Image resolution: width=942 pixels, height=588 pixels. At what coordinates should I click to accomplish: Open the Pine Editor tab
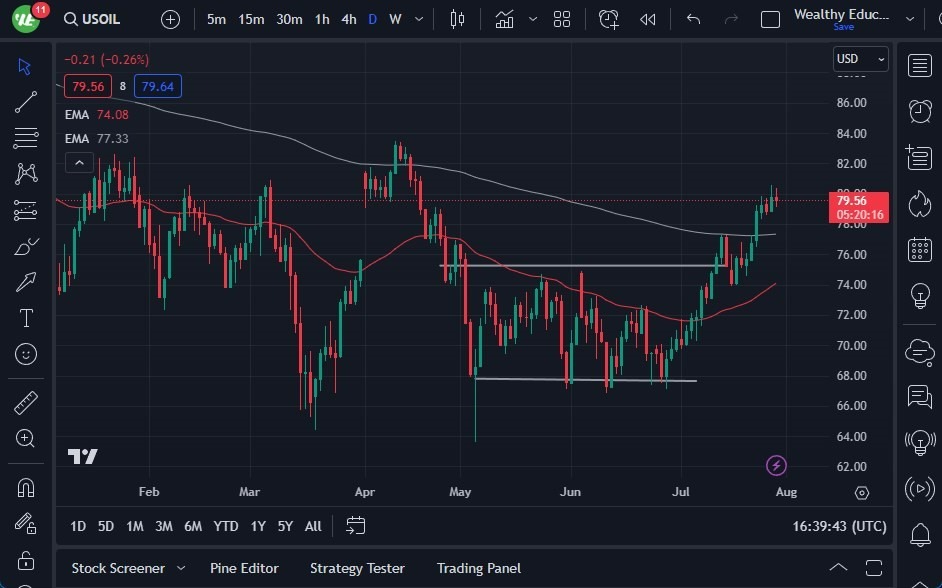tap(244, 568)
